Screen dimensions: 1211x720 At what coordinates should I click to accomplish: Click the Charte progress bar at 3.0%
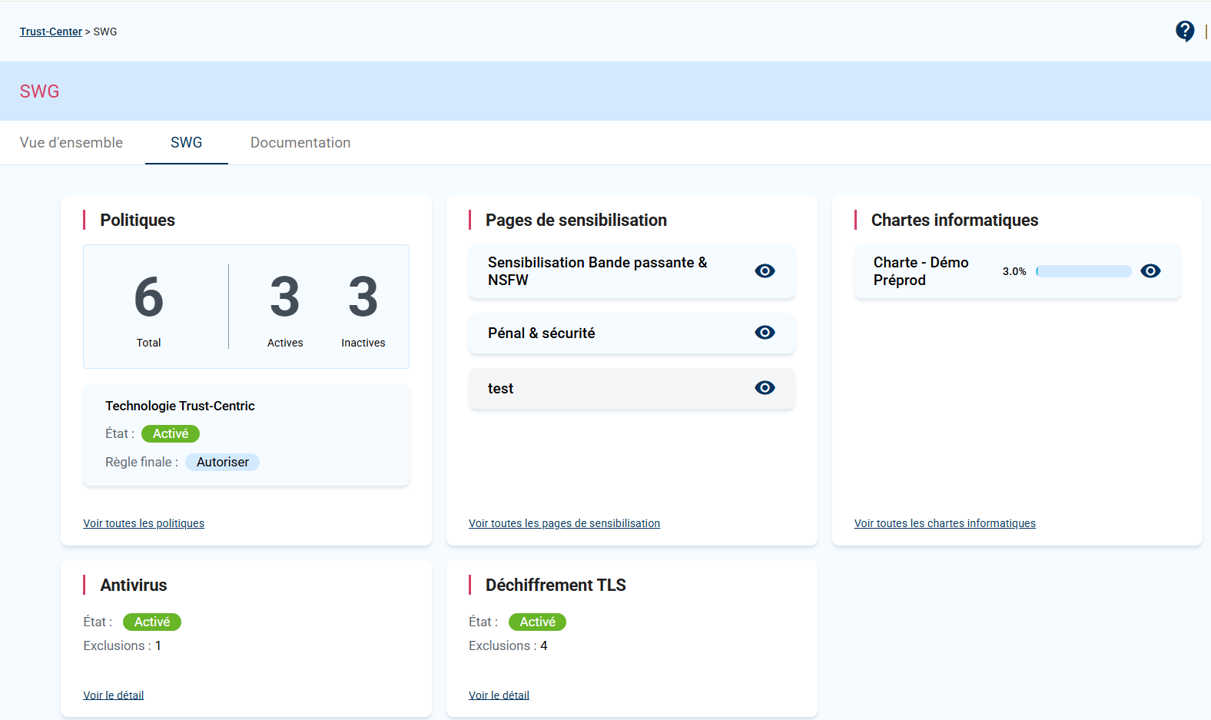click(x=1083, y=271)
